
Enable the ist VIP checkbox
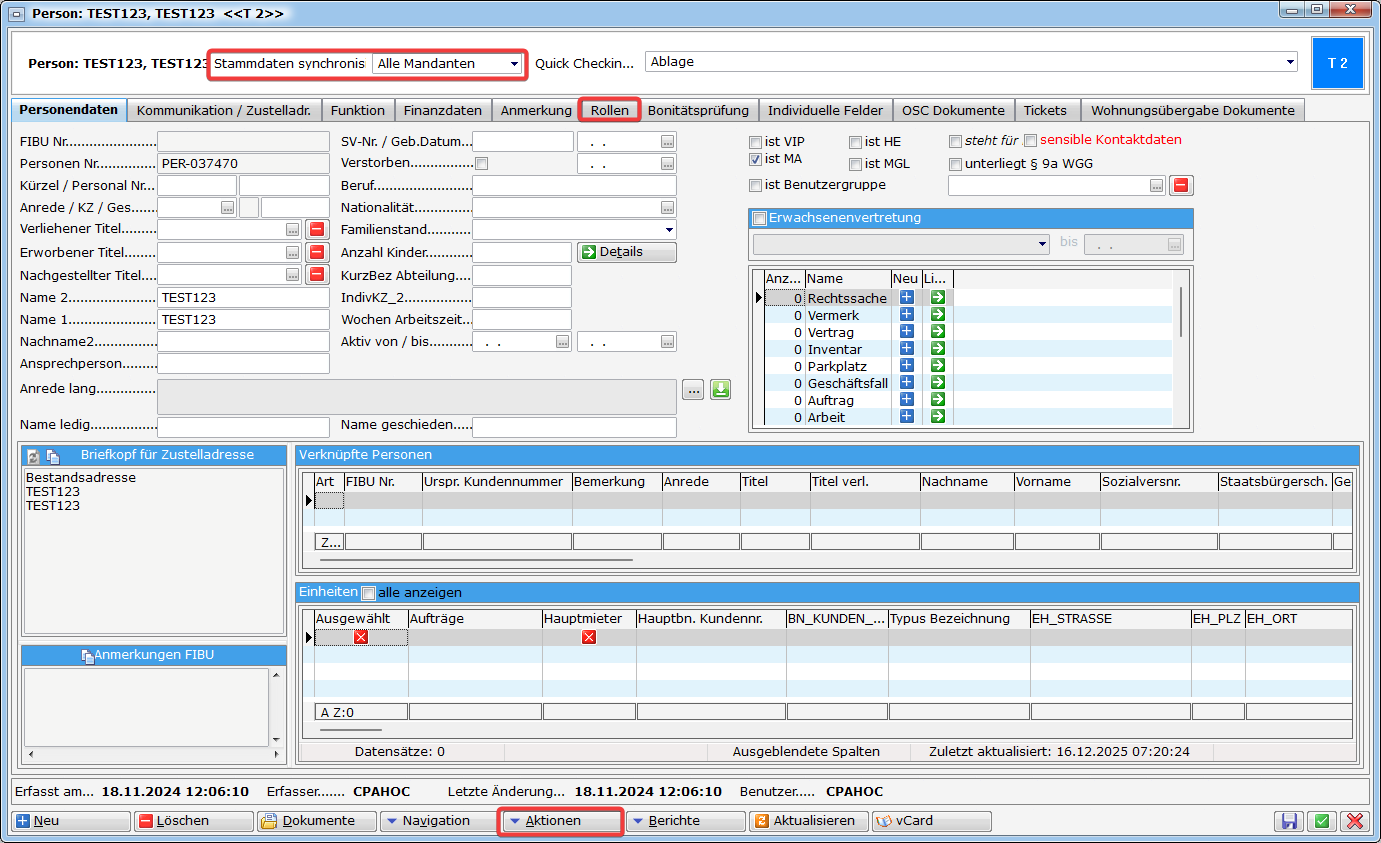point(756,142)
